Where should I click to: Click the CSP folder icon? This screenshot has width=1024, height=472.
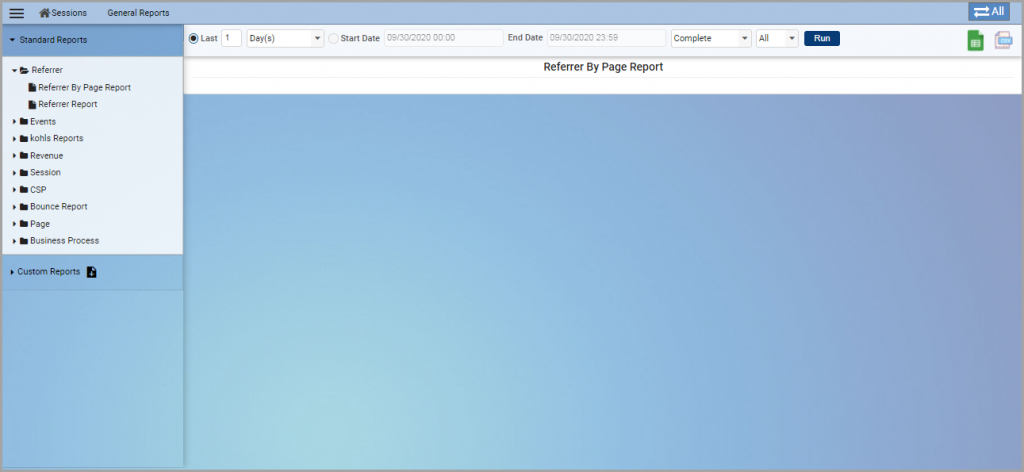point(24,189)
